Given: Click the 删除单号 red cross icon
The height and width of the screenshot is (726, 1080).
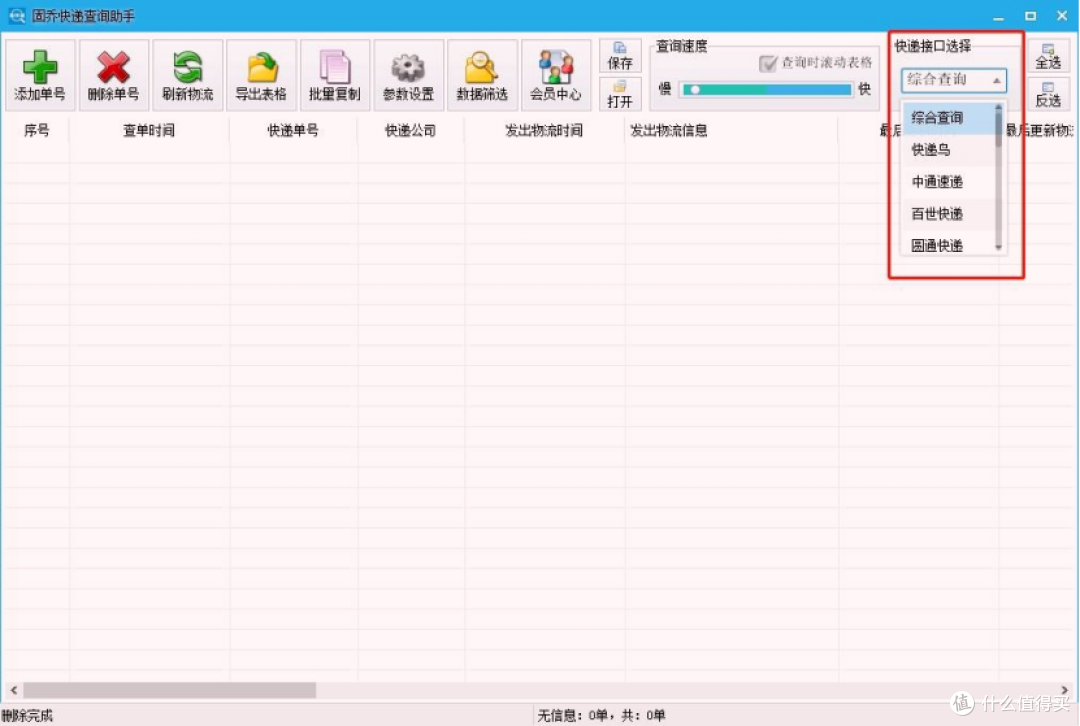Looking at the screenshot, I should coord(114,74).
